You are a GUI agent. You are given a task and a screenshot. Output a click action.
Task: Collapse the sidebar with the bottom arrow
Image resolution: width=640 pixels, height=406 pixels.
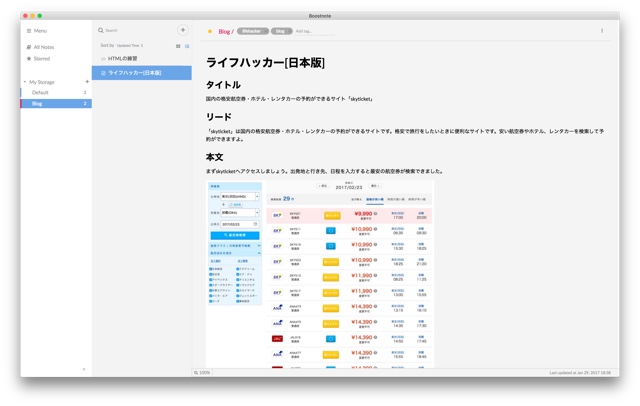coord(84,369)
